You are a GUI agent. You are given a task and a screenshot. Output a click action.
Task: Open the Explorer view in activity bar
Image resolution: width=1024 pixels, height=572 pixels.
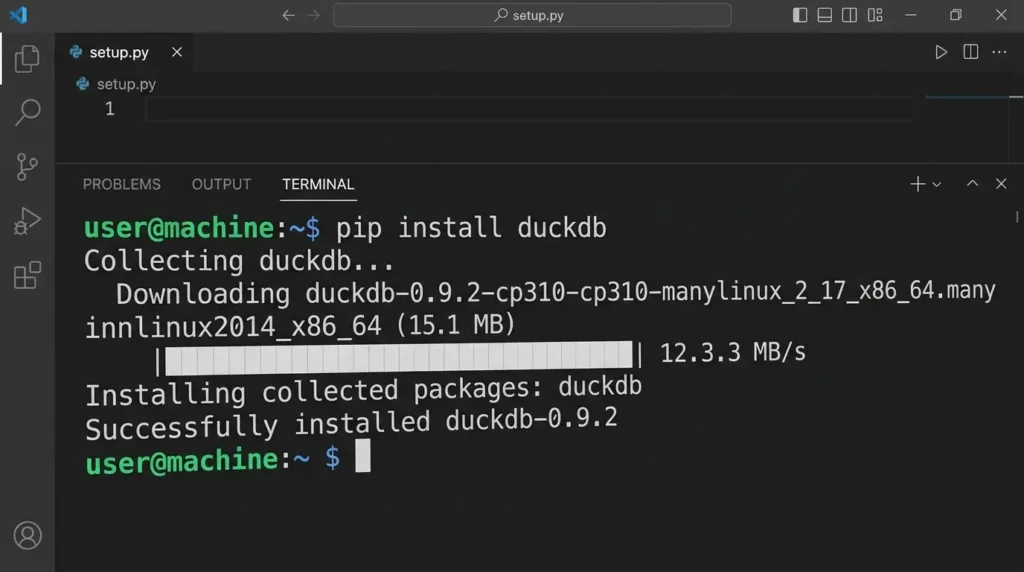27,59
